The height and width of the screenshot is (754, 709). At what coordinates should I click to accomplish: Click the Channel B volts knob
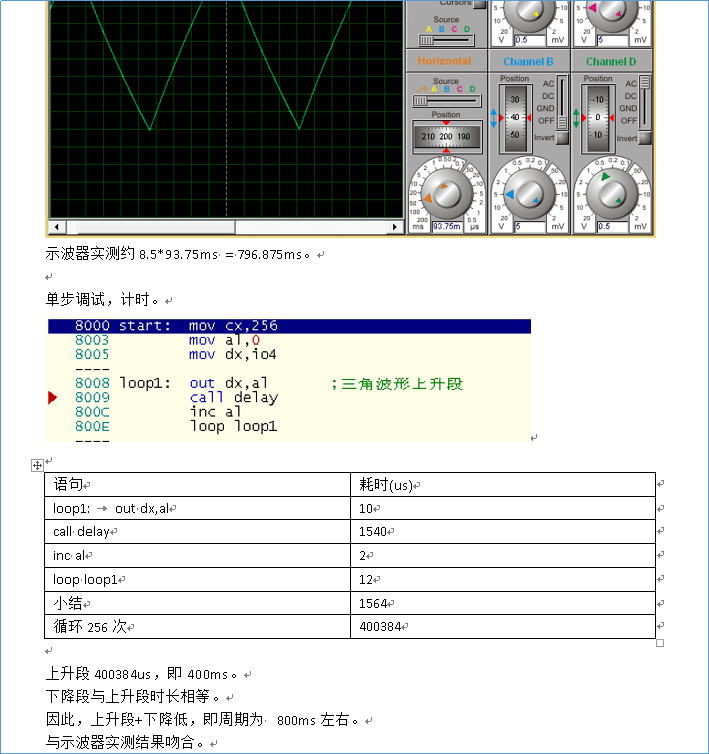pos(528,194)
